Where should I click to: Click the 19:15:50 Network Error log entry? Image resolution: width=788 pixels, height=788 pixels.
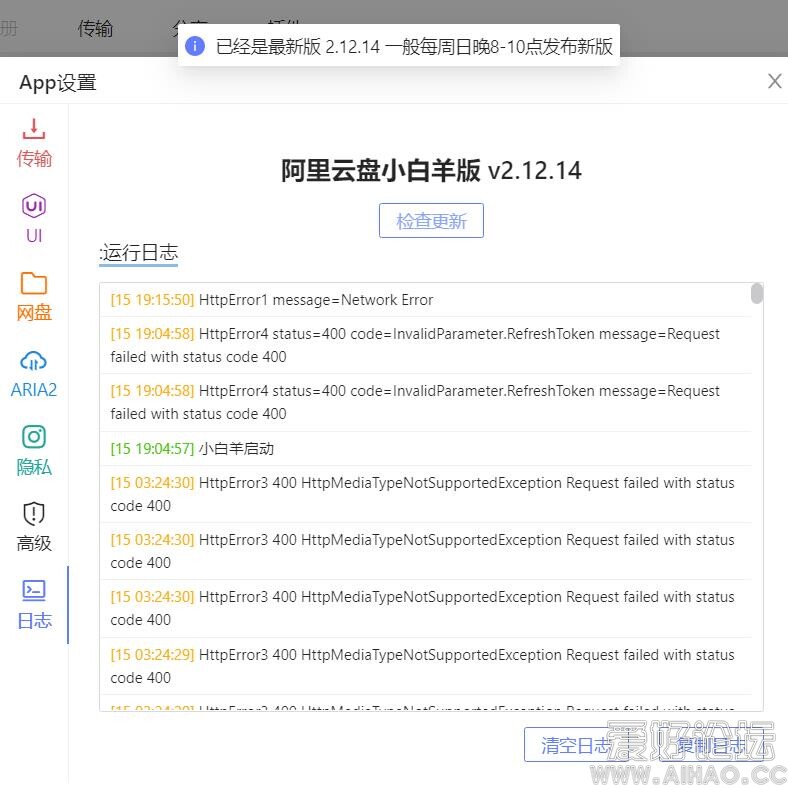click(425, 300)
